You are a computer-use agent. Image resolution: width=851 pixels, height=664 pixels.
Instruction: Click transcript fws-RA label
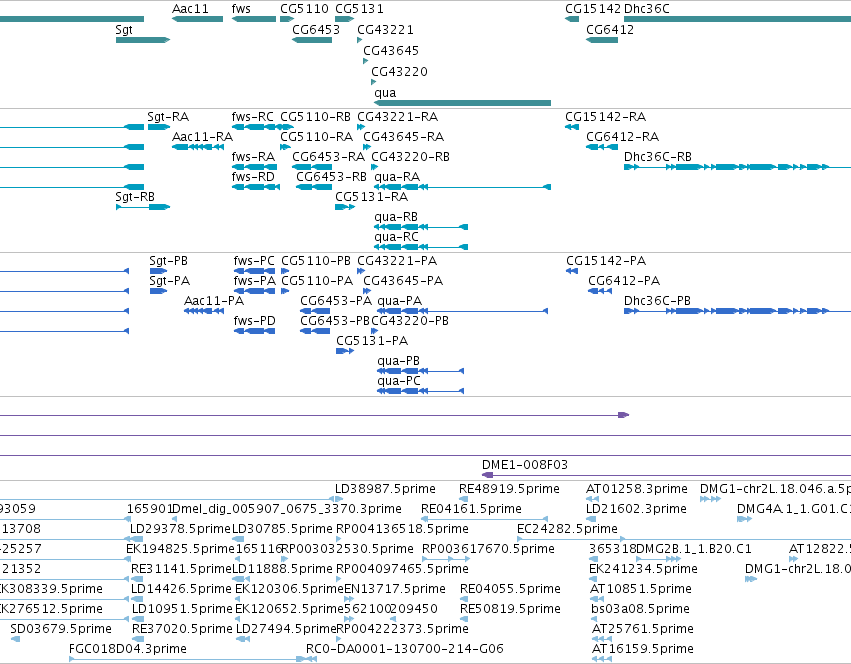253,157
